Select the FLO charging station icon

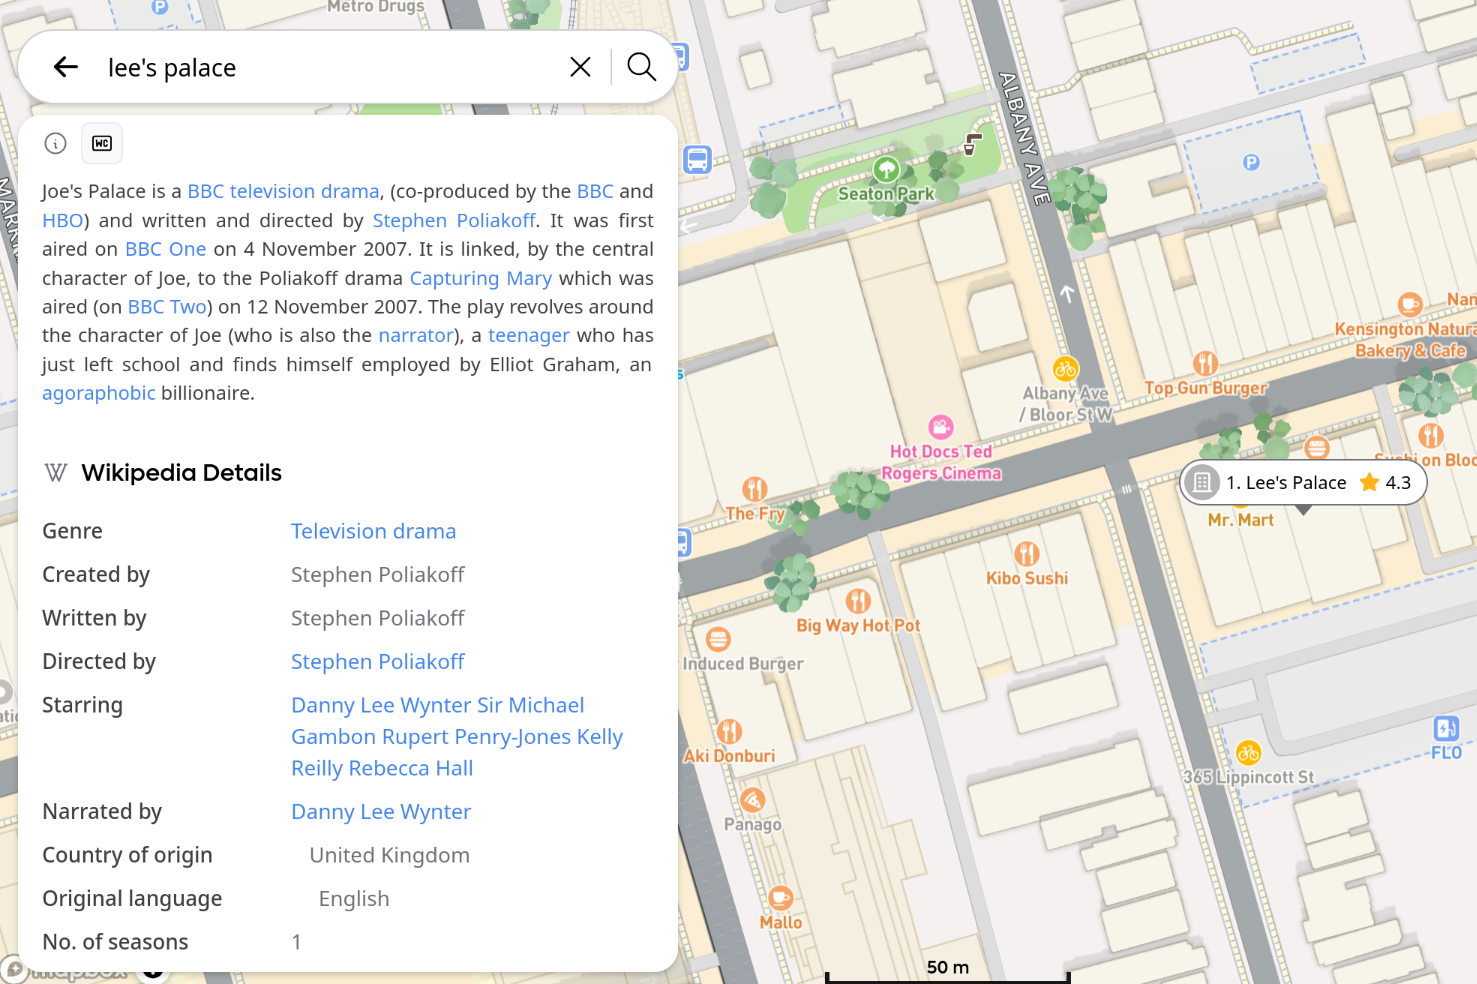pos(1446,728)
